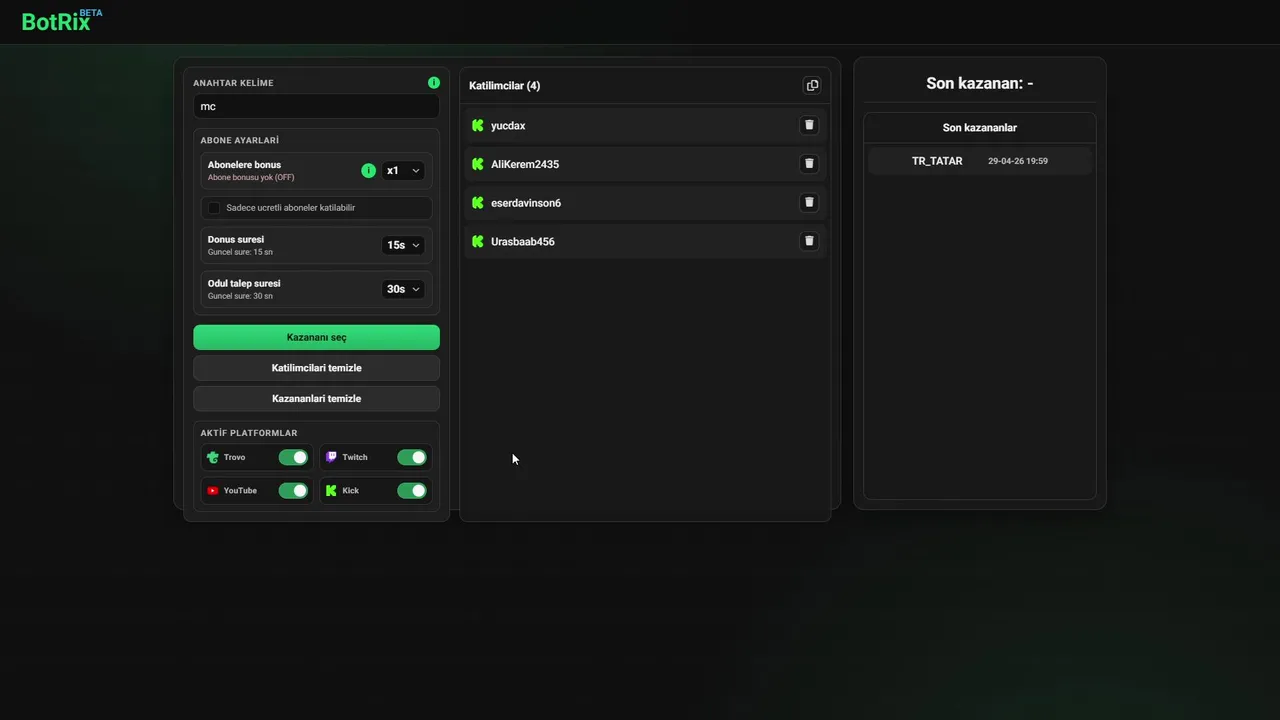This screenshot has width=1280, height=720.
Task: Expand the 15s Donus suresi dropdown
Action: click(x=403, y=245)
